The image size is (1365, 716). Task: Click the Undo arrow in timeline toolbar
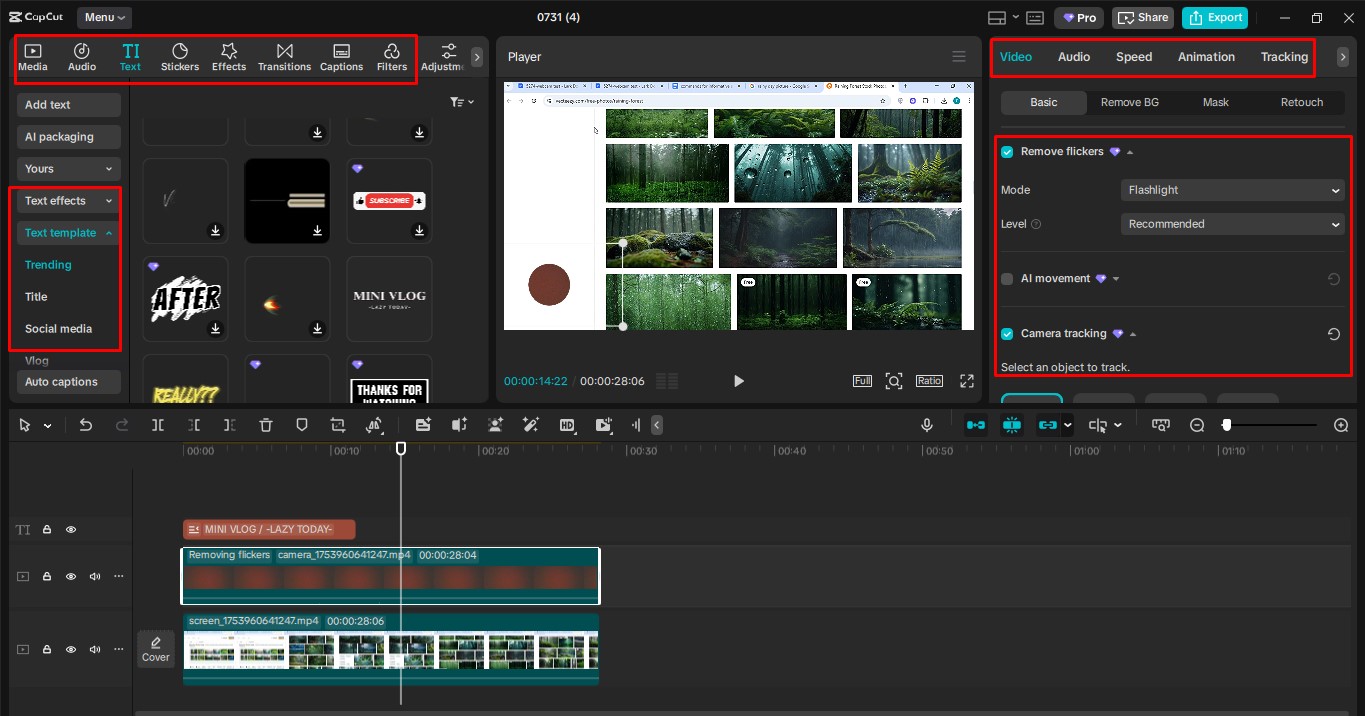pos(86,425)
